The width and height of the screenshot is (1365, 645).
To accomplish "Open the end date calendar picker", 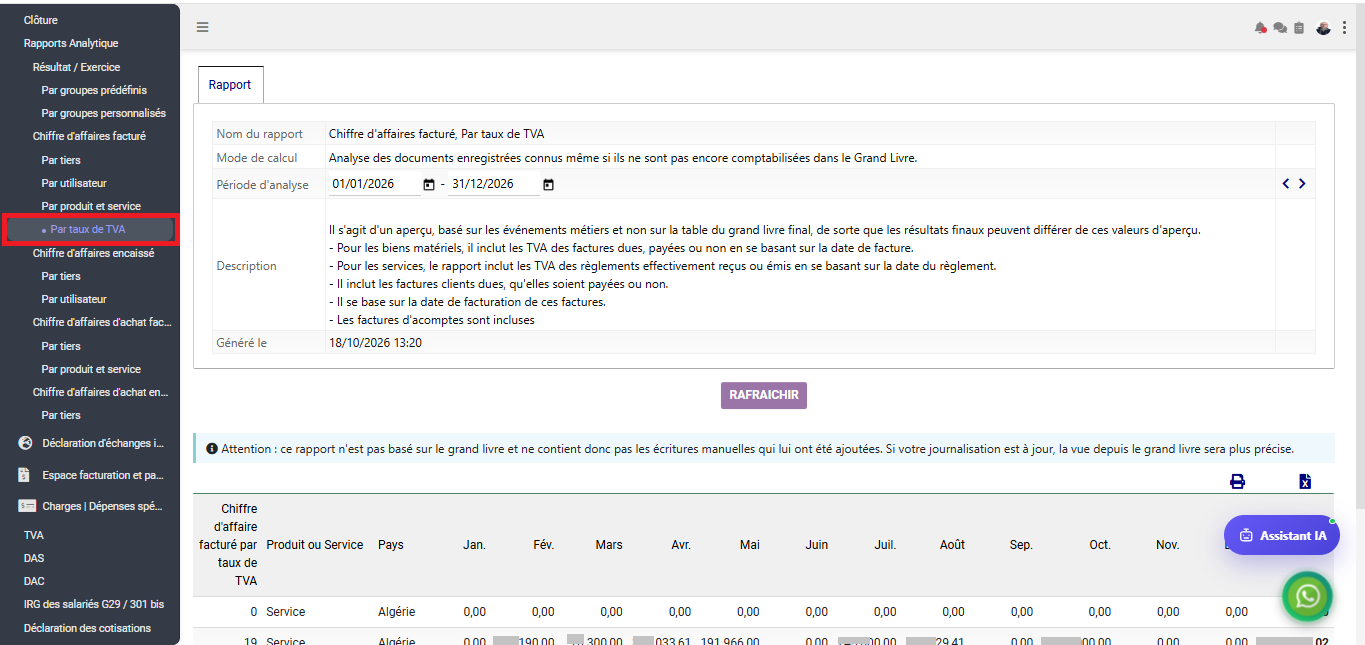I will tap(548, 184).
